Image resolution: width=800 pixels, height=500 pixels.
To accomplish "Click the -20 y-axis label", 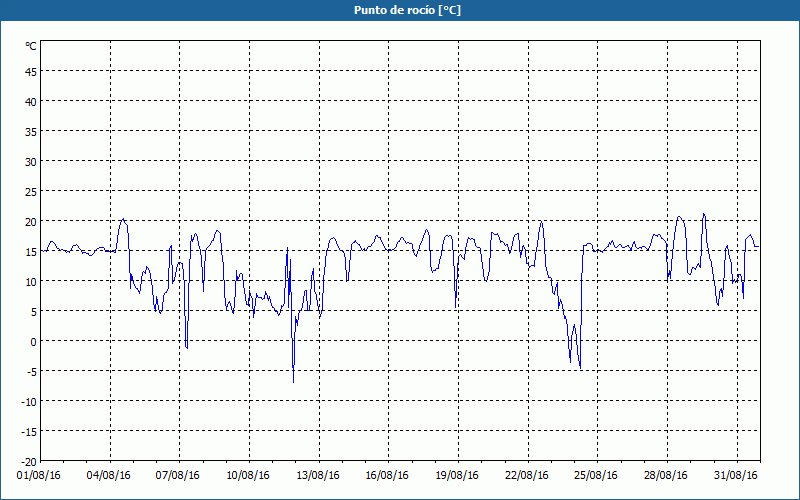I will pyautogui.click(x=29, y=462).
